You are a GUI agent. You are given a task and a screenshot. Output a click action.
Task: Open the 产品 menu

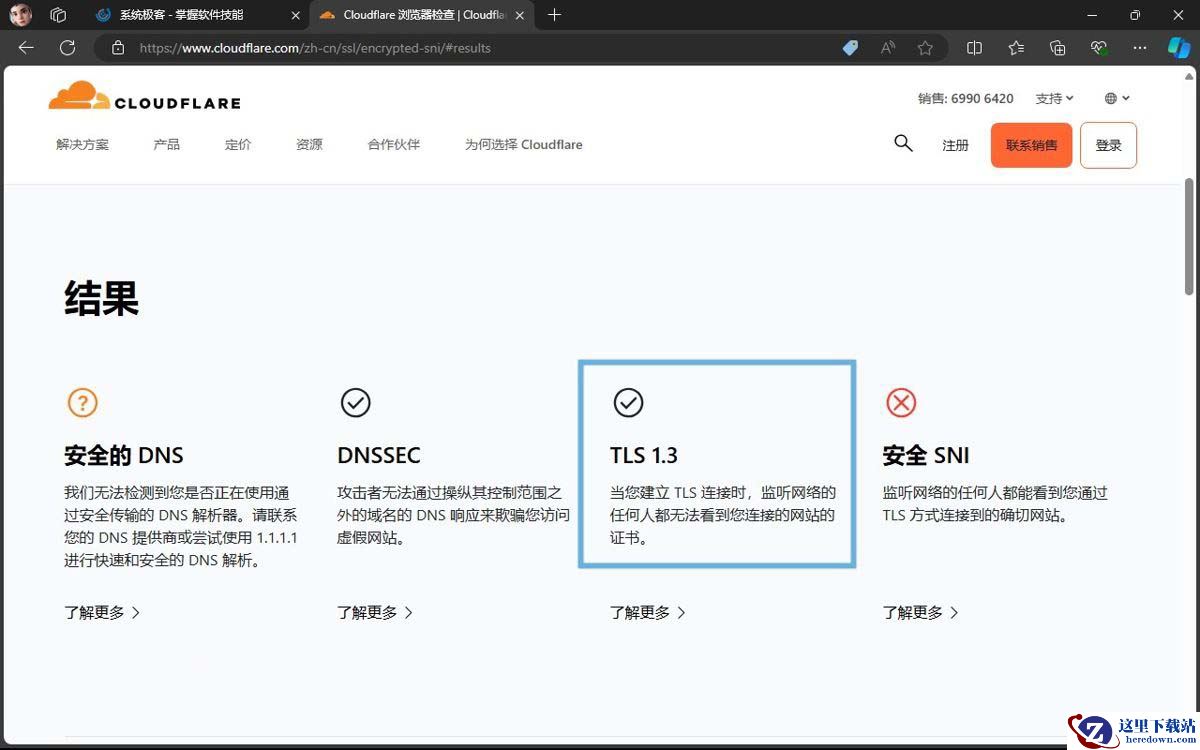point(166,144)
